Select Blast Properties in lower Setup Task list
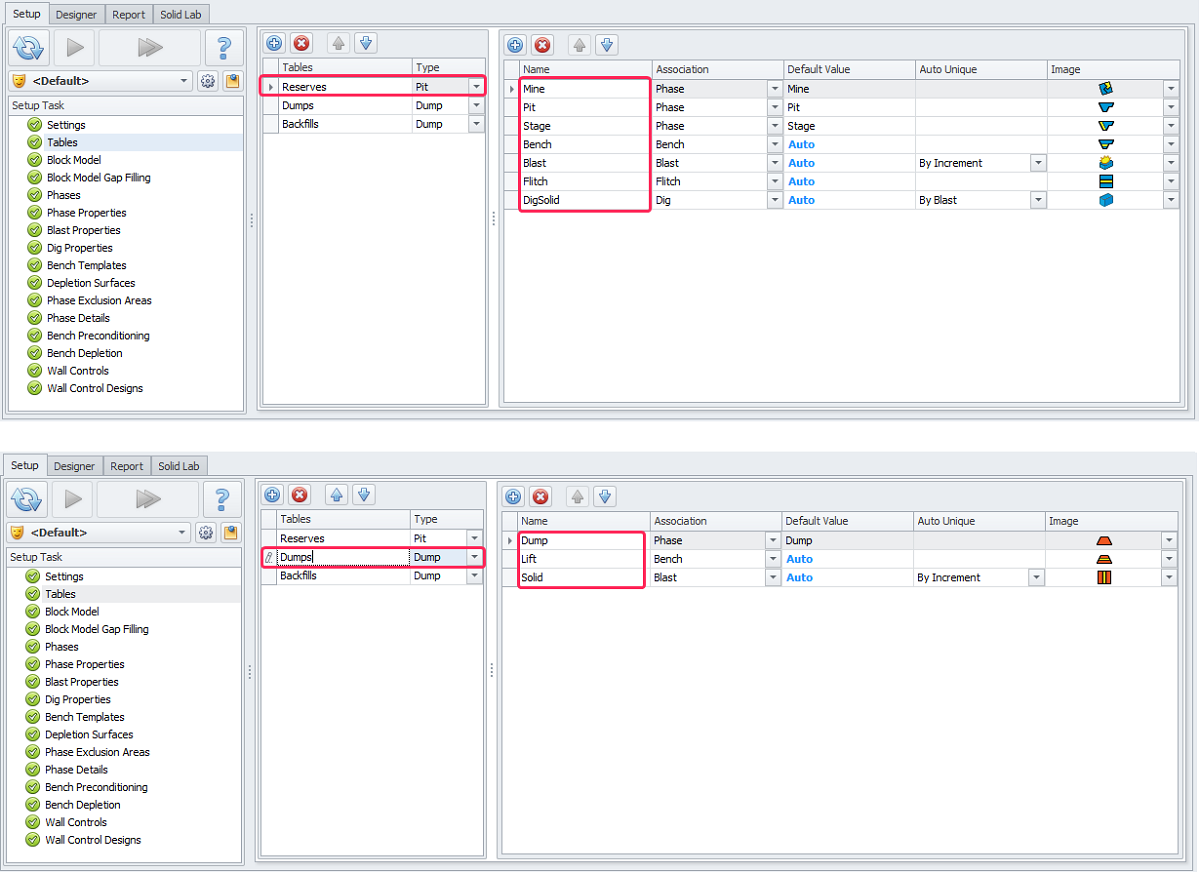The image size is (1200, 872). point(82,682)
